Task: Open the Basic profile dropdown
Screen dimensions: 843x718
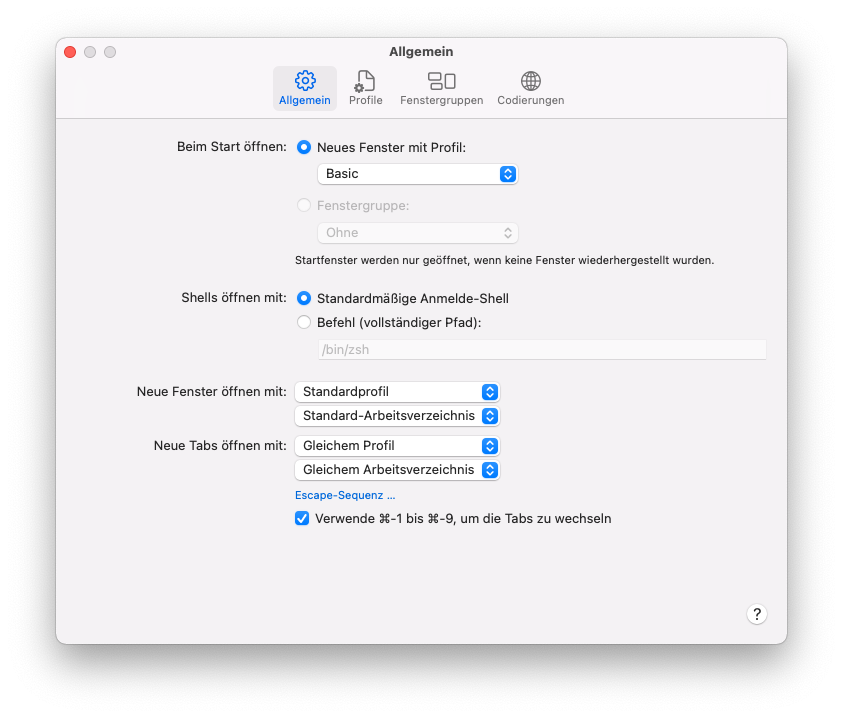Action: coord(417,174)
